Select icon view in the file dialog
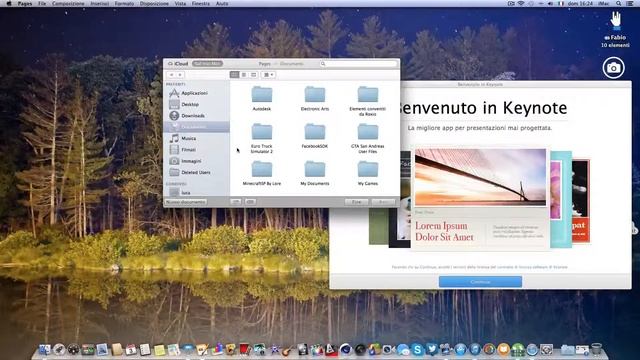 coord(234,75)
